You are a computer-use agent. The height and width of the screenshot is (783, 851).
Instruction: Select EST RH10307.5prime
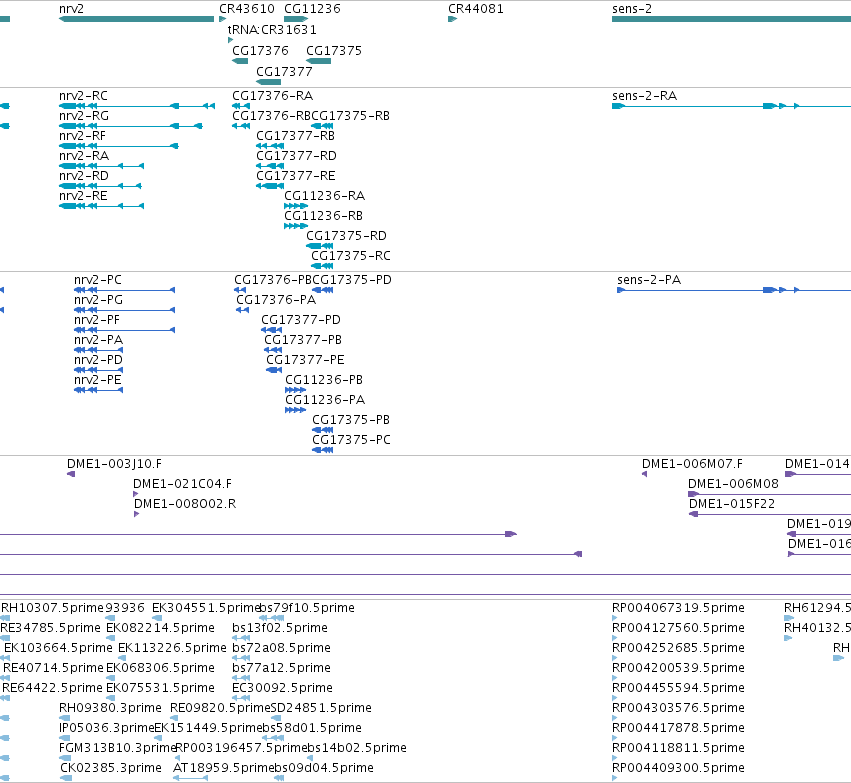(52, 608)
